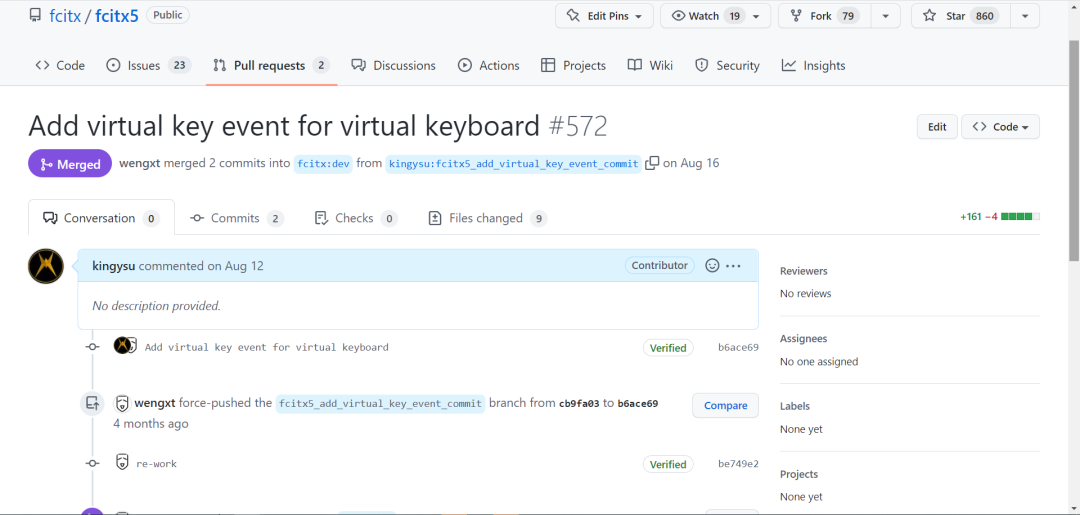The width and height of the screenshot is (1080, 515).
Task: Open wengxt's profile in the merge line
Action: click(140, 163)
